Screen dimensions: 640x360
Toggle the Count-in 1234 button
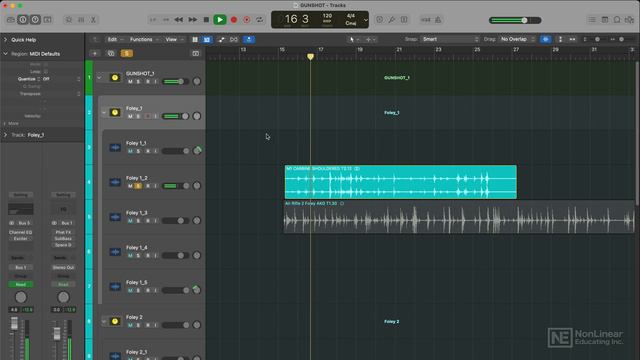coord(426,20)
